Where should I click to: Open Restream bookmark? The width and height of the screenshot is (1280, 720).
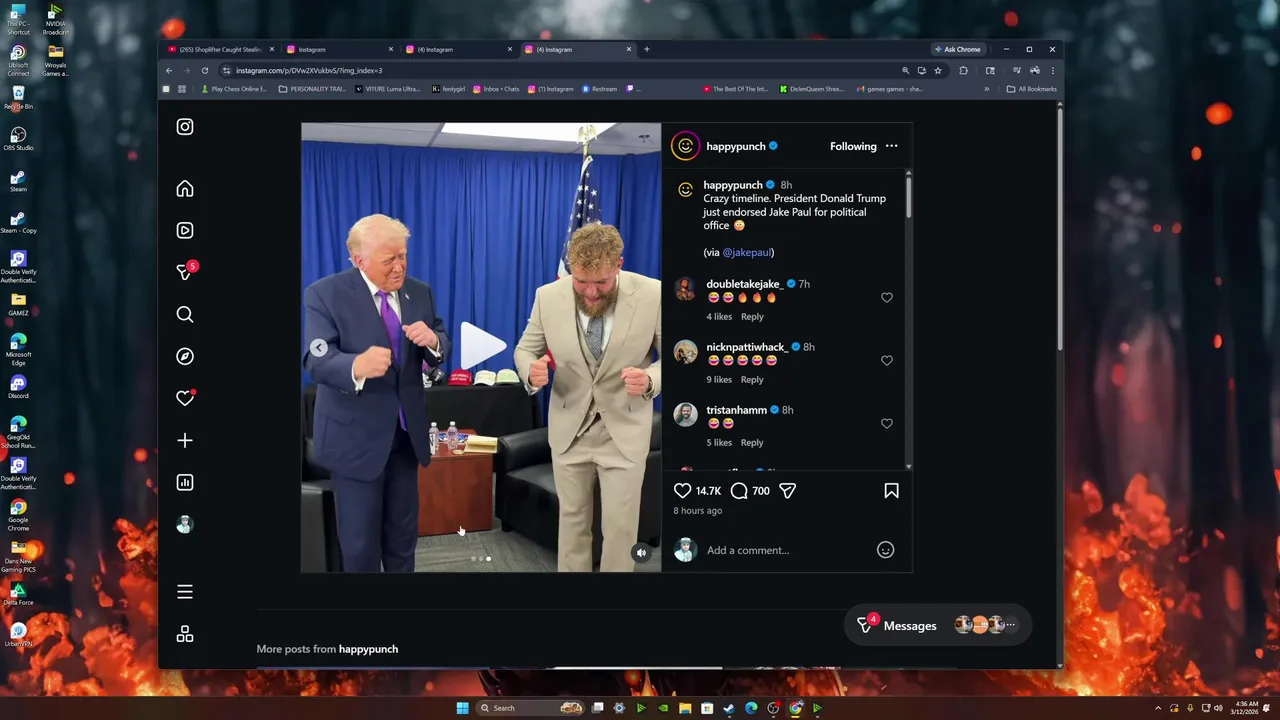600,89
